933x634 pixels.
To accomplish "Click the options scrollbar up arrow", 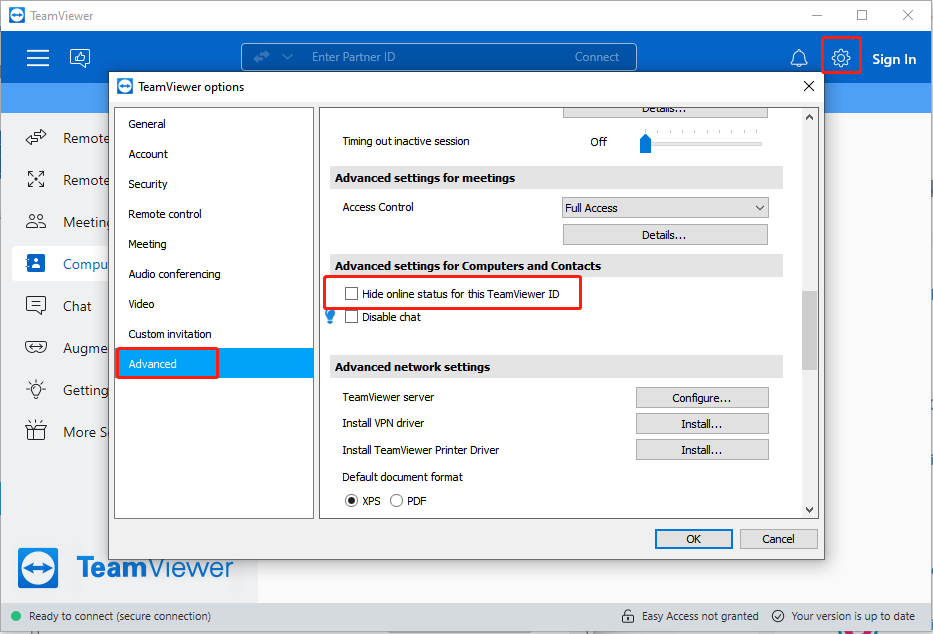I will [809, 117].
